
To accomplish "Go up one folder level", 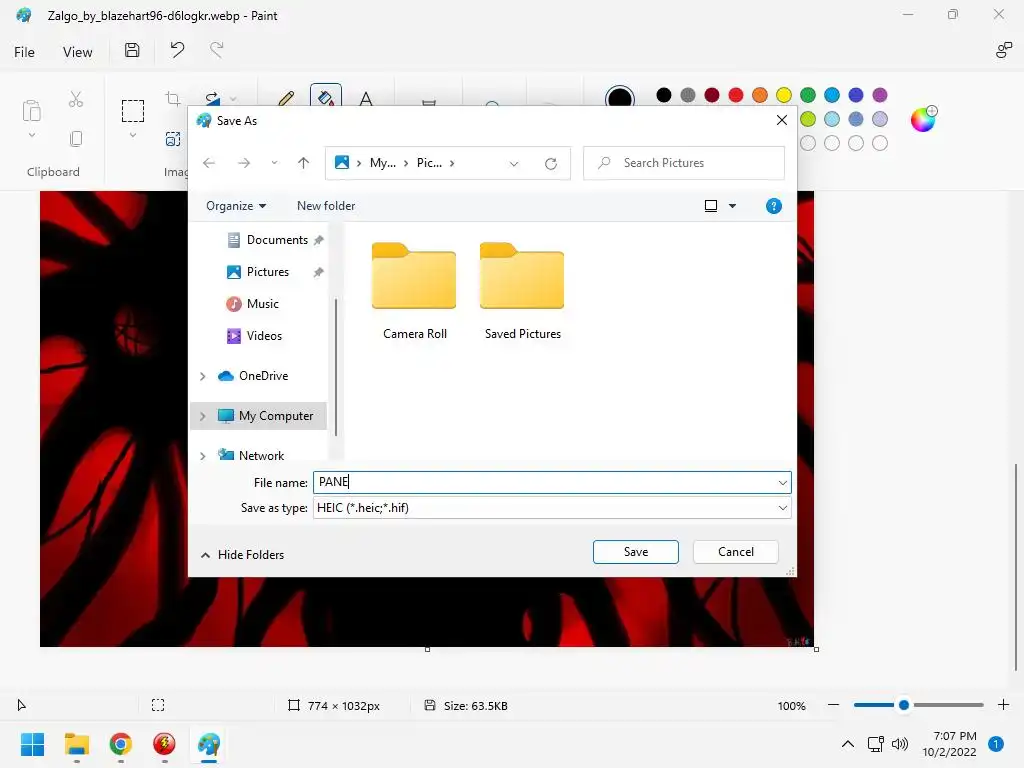I will (303, 163).
